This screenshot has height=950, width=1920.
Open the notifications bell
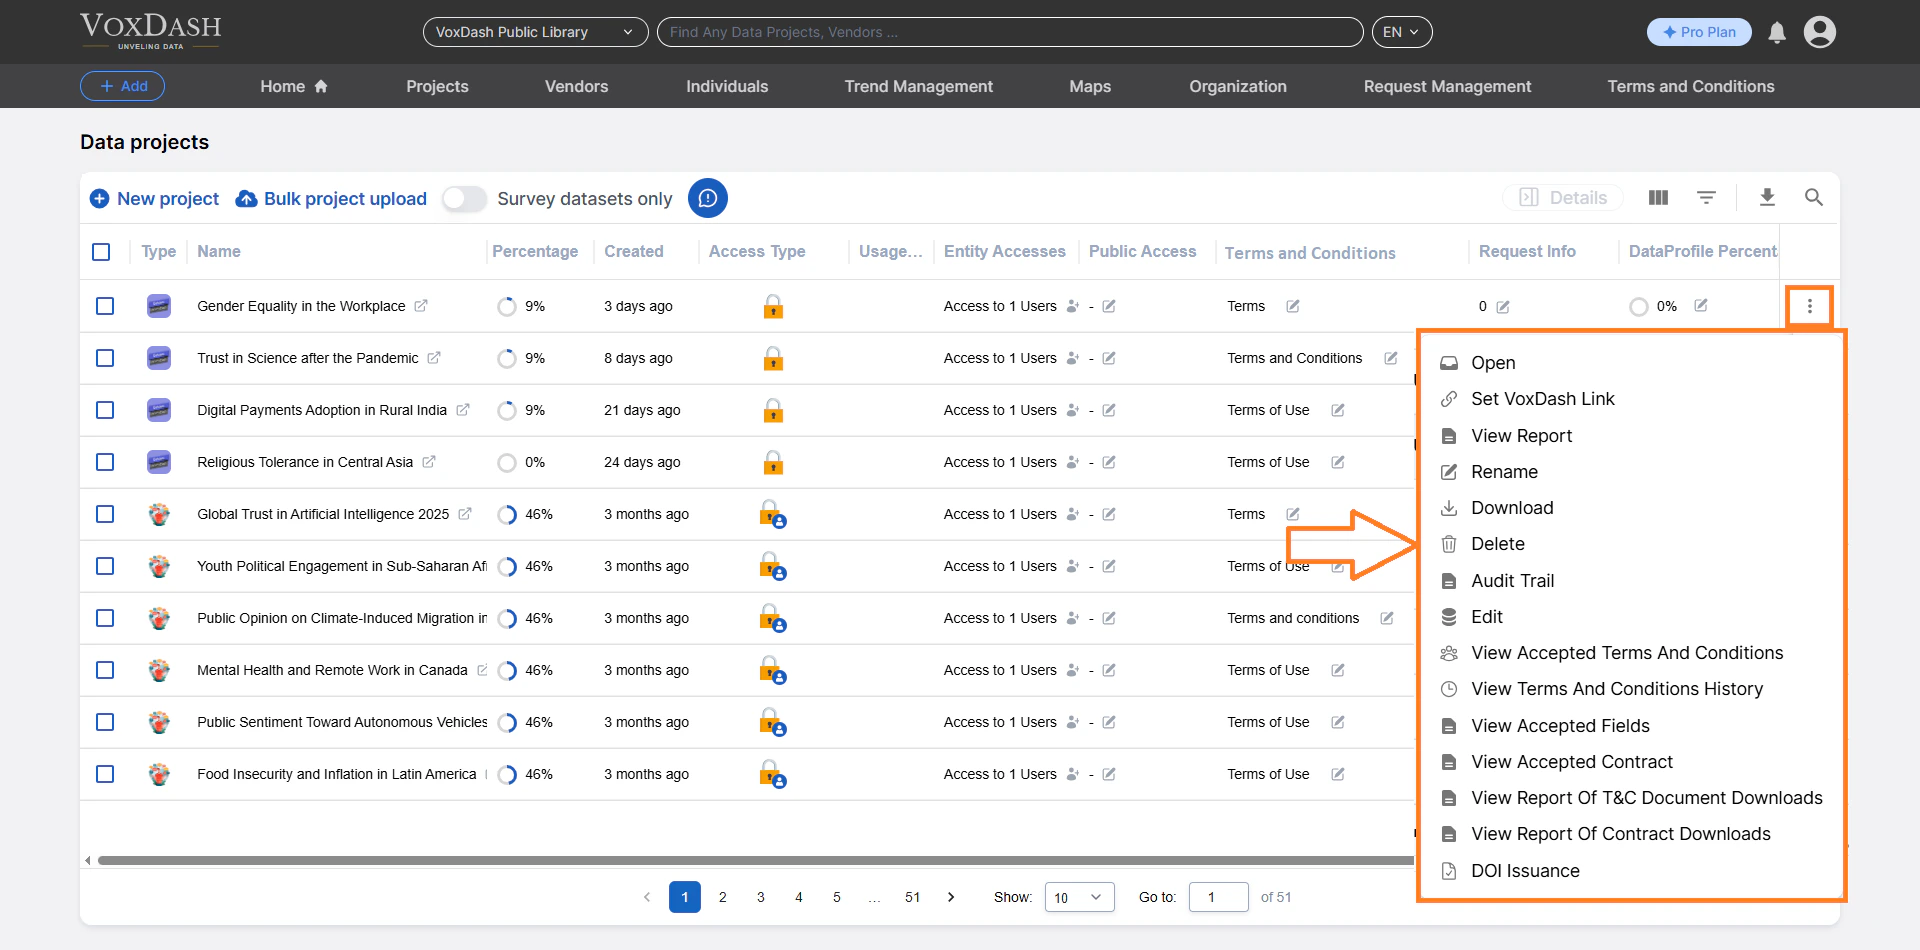(x=1777, y=32)
